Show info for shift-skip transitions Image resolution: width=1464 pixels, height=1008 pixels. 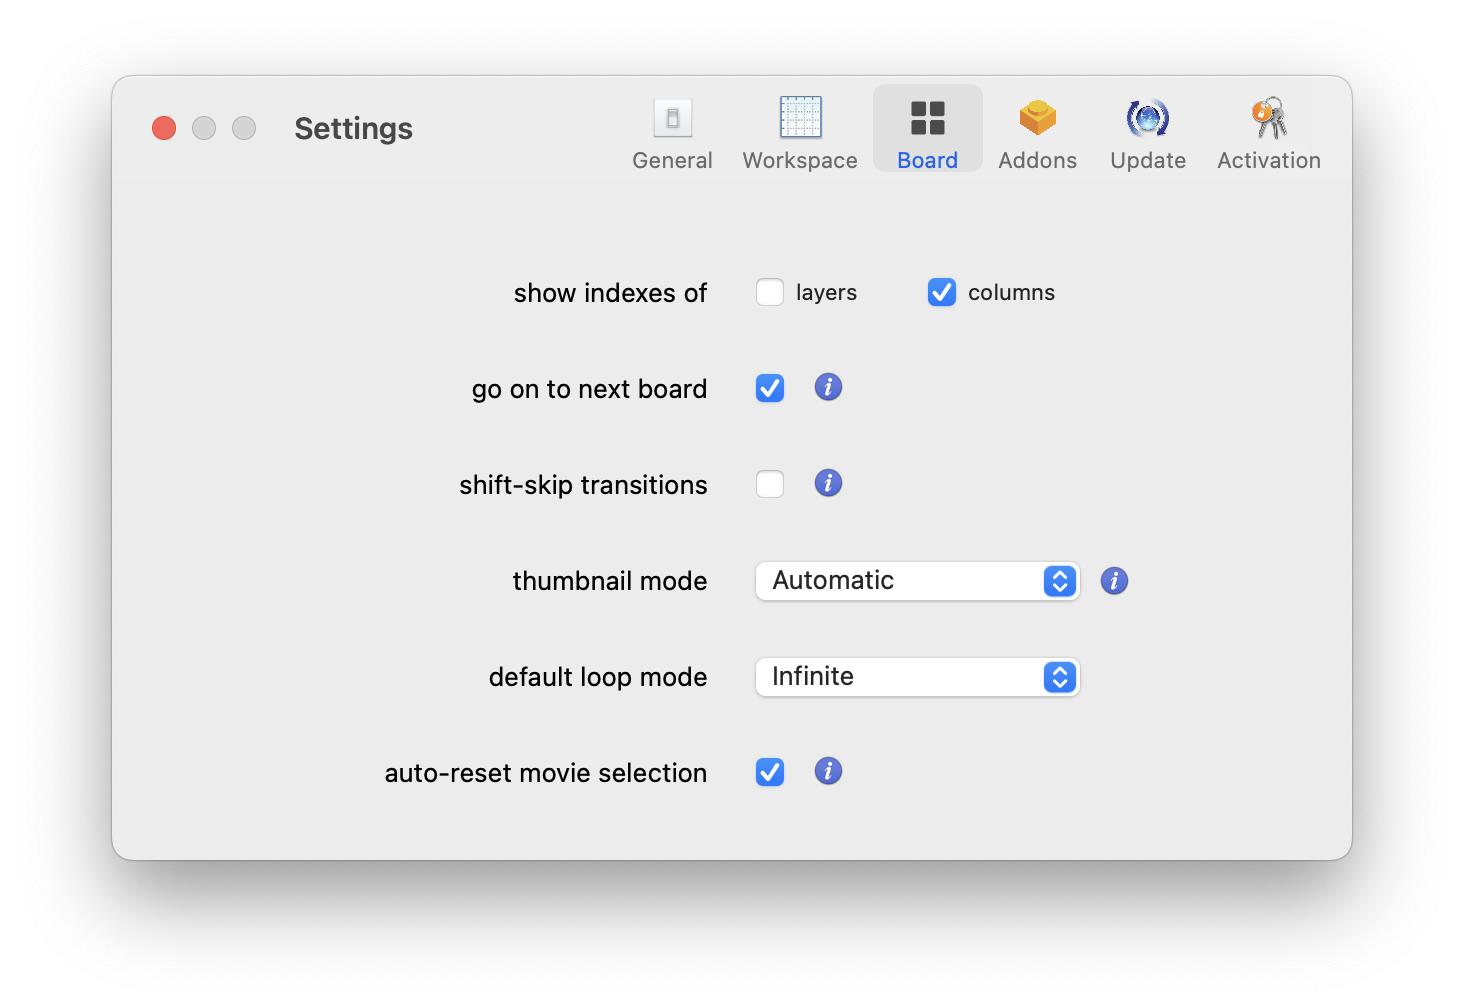click(828, 483)
